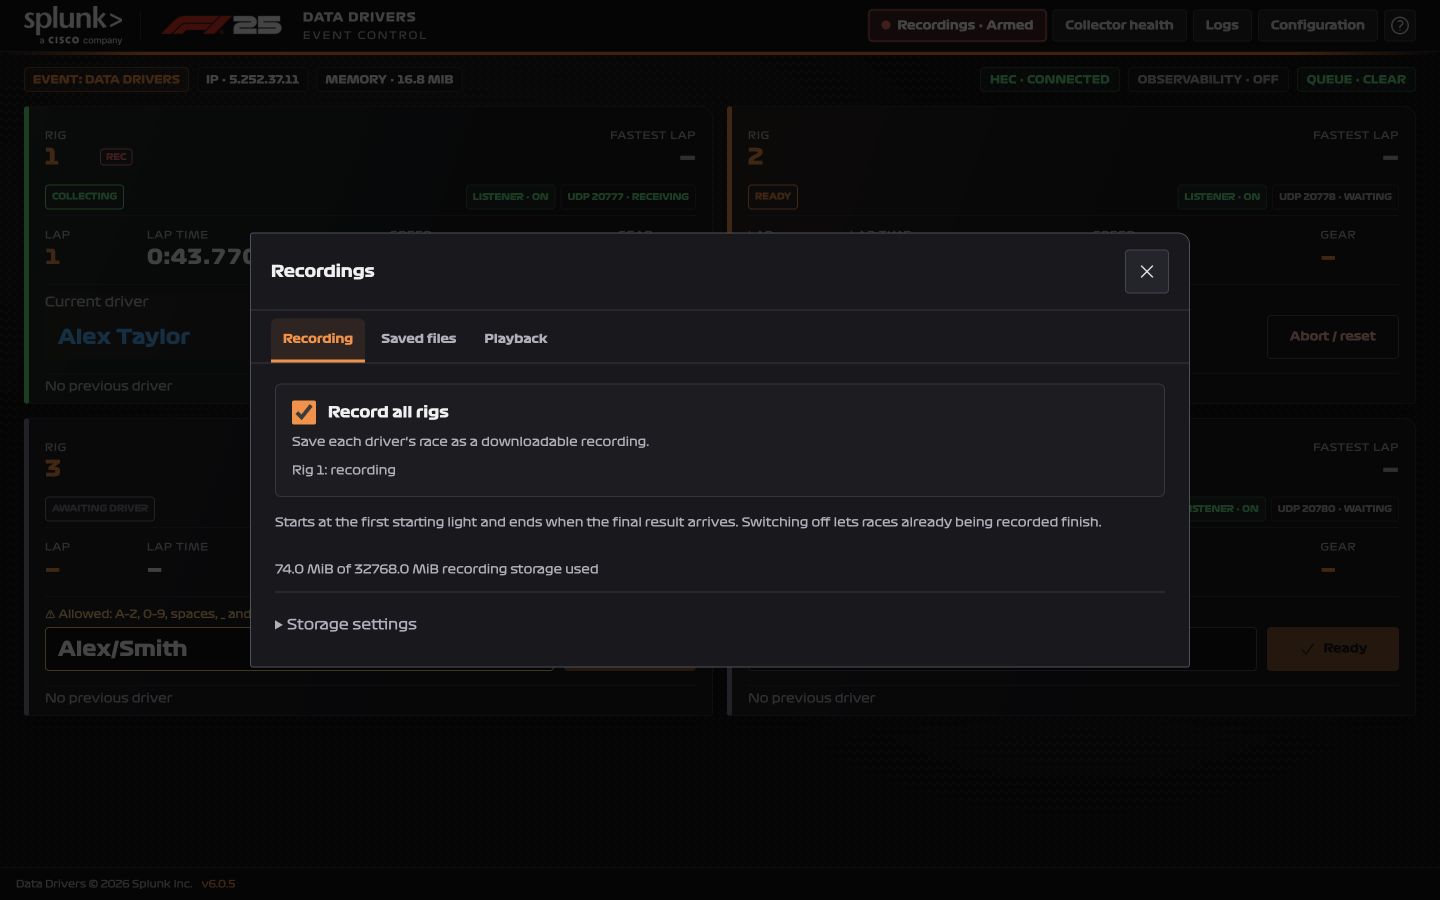Click UDP 20778 · WAITING badge

point(1335,197)
